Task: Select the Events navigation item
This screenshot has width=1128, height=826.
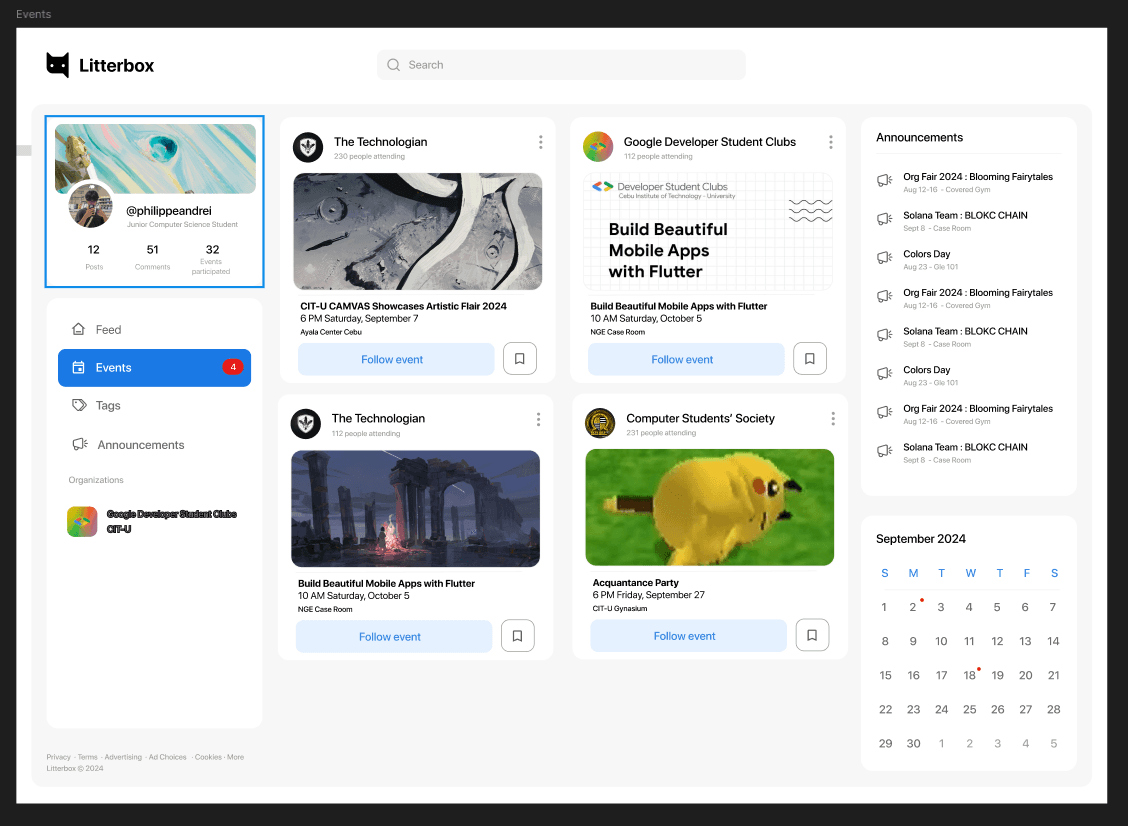Action: [x=155, y=368]
